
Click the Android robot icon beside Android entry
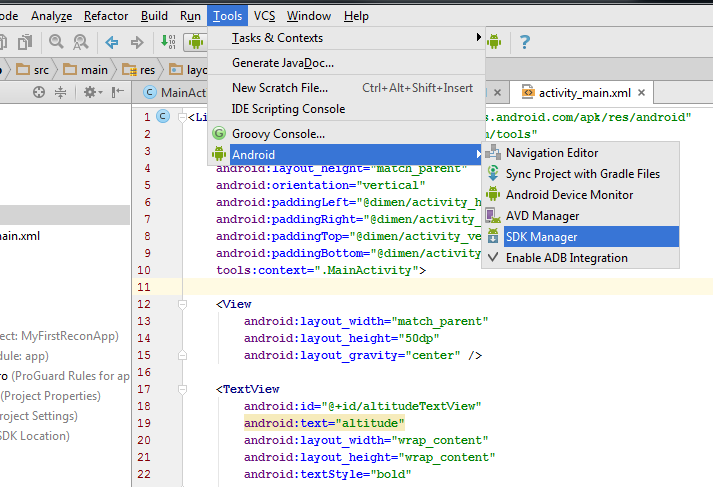tap(219, 154)
